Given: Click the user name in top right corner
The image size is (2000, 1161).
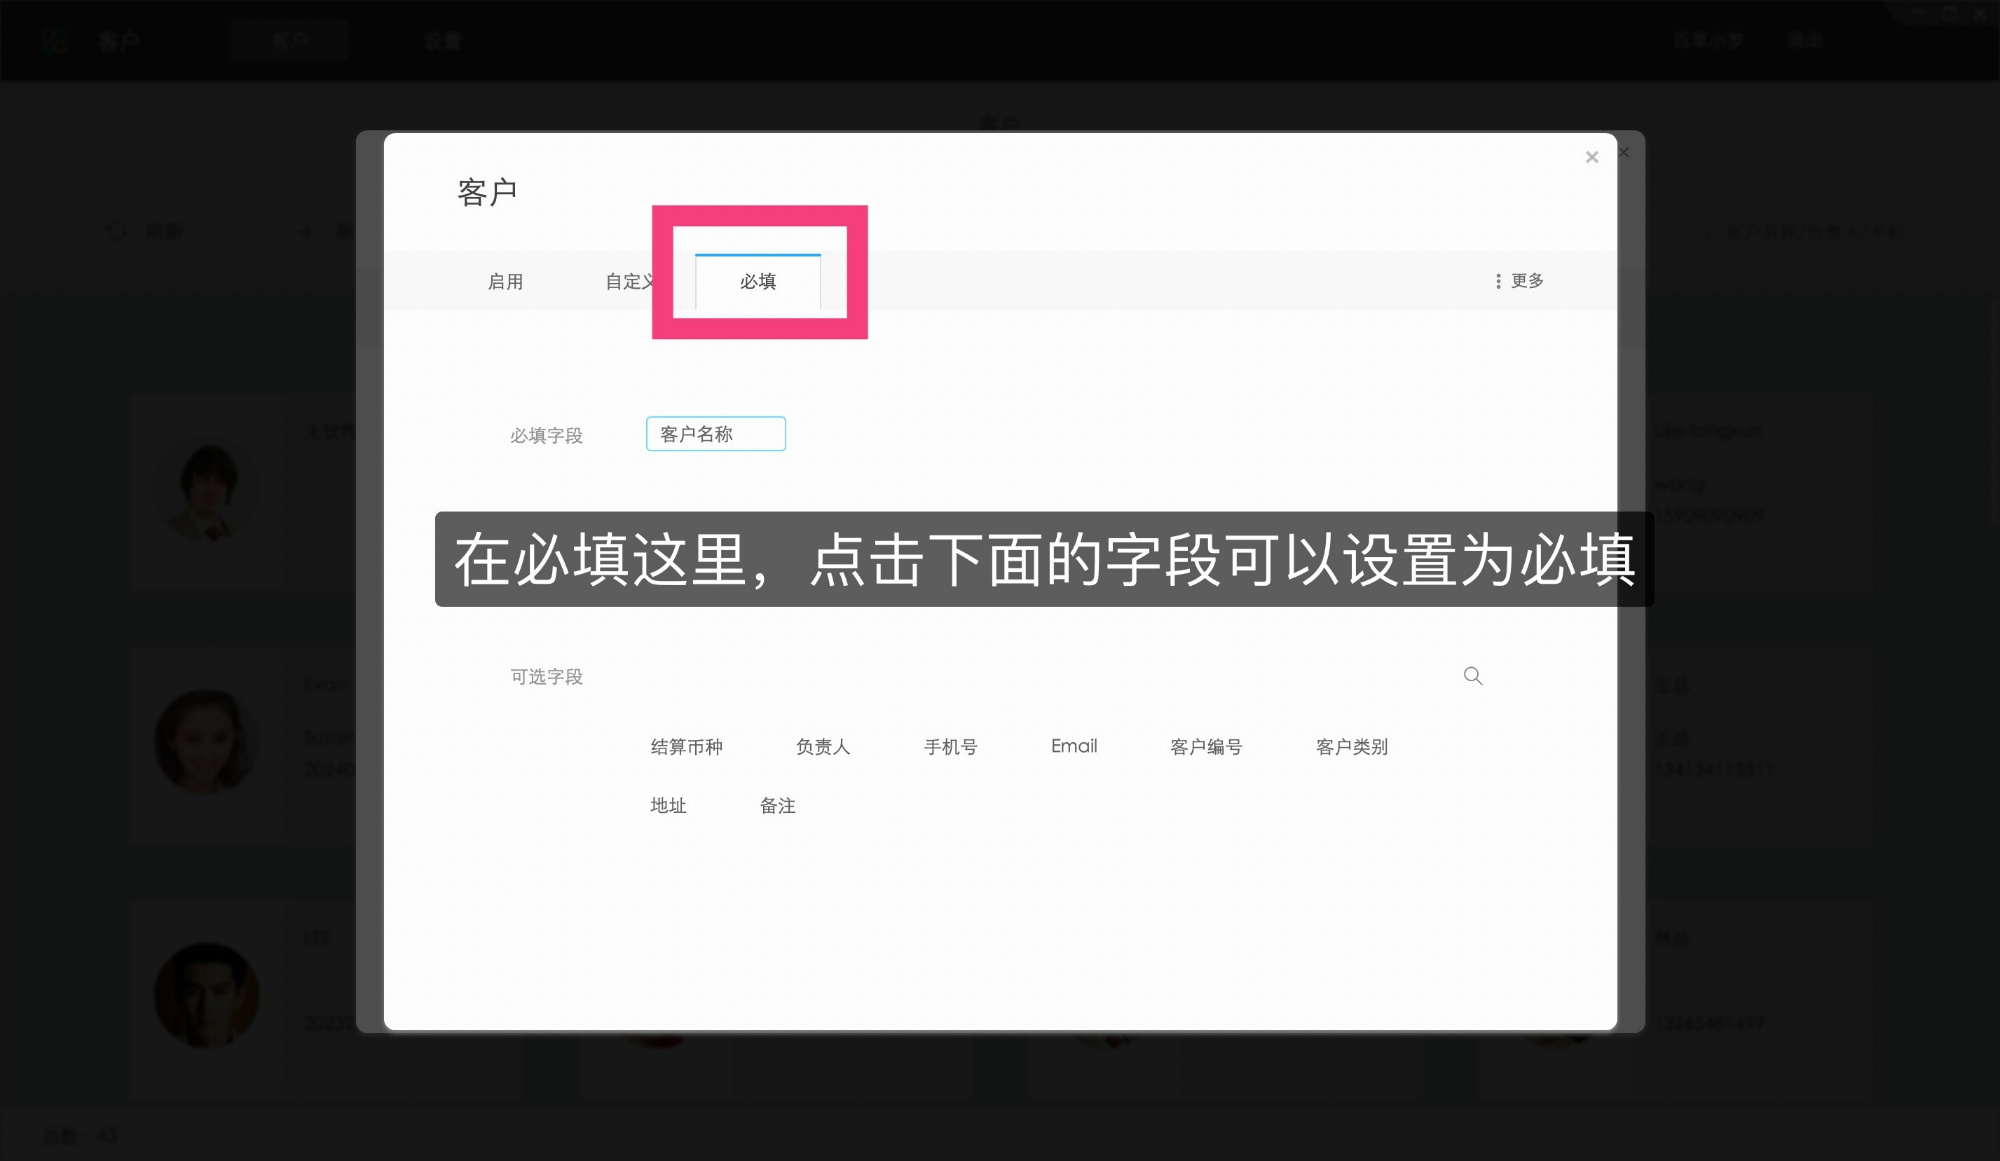Looking at the screenshot, I should point(1706,40).
